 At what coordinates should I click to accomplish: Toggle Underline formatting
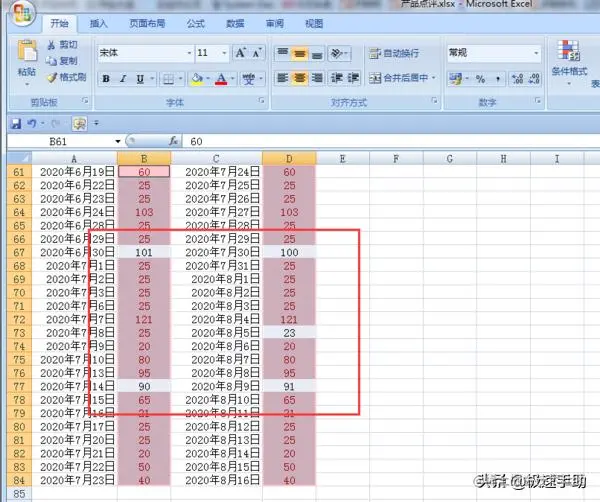(140, 79)
